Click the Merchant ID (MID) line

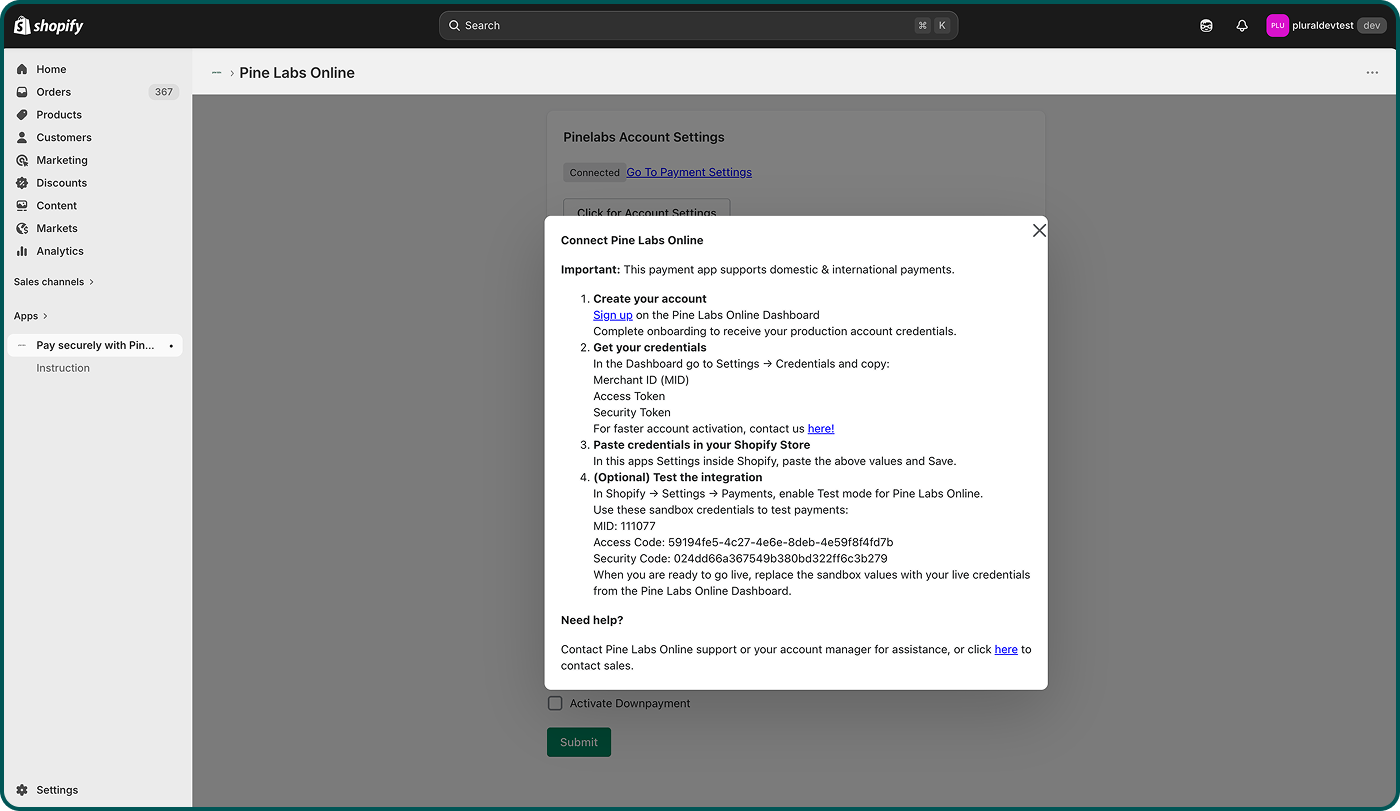tap(641, 380)
